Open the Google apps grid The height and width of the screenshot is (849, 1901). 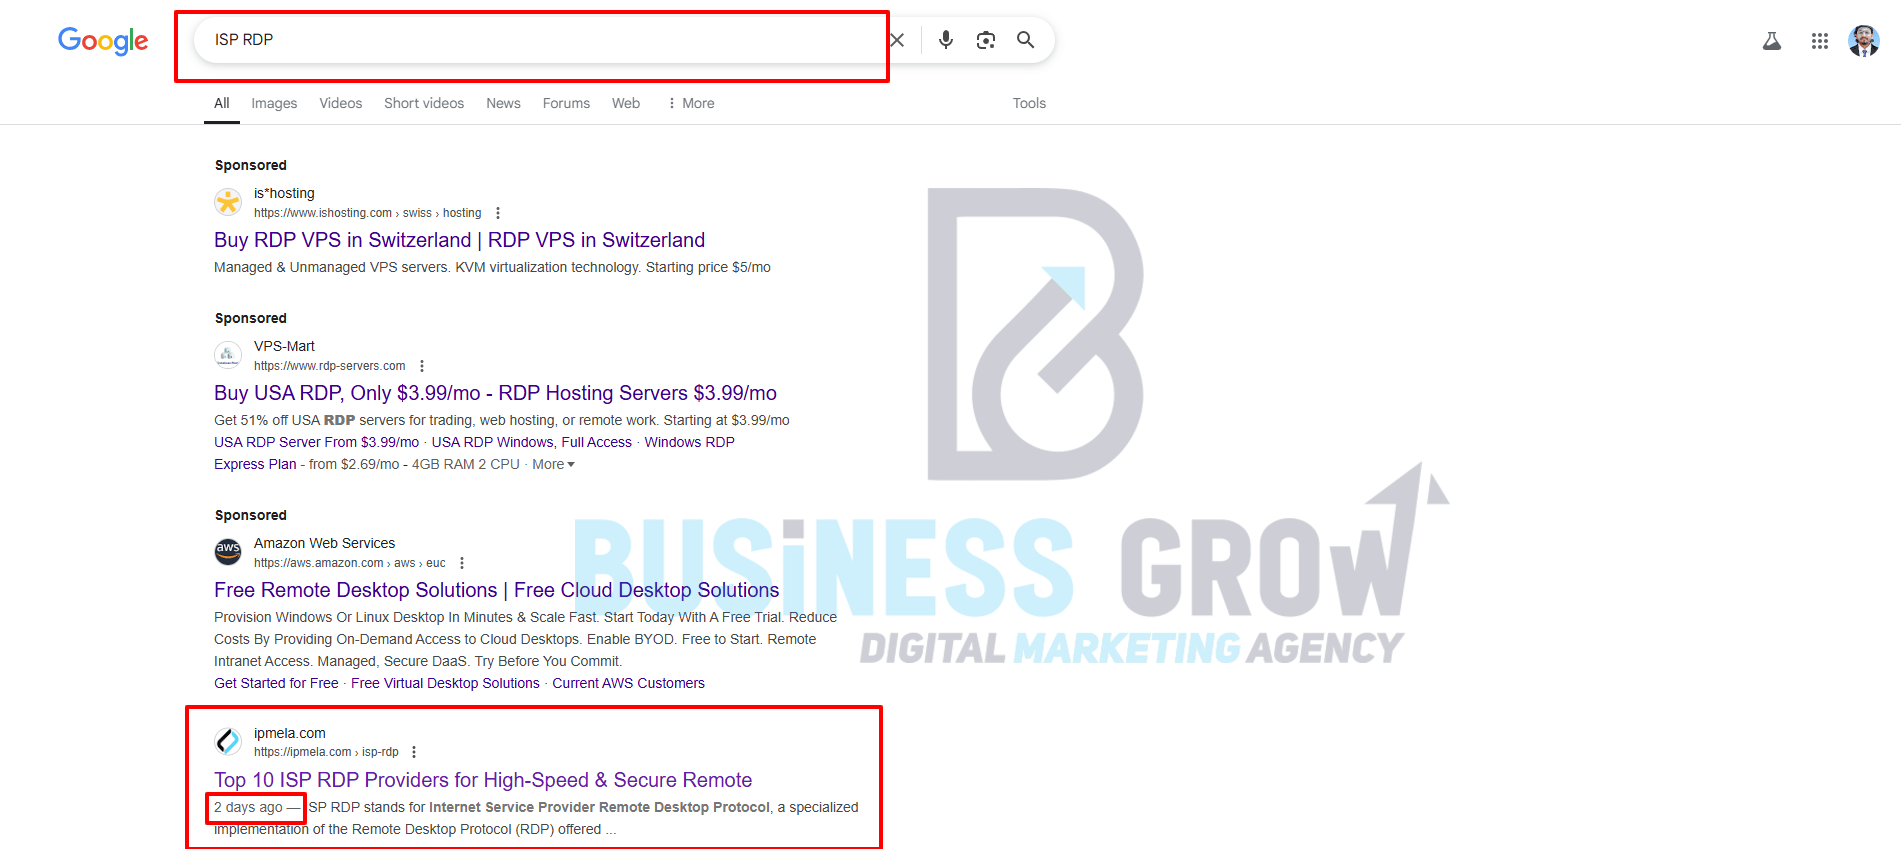[x=1820, y=41]
